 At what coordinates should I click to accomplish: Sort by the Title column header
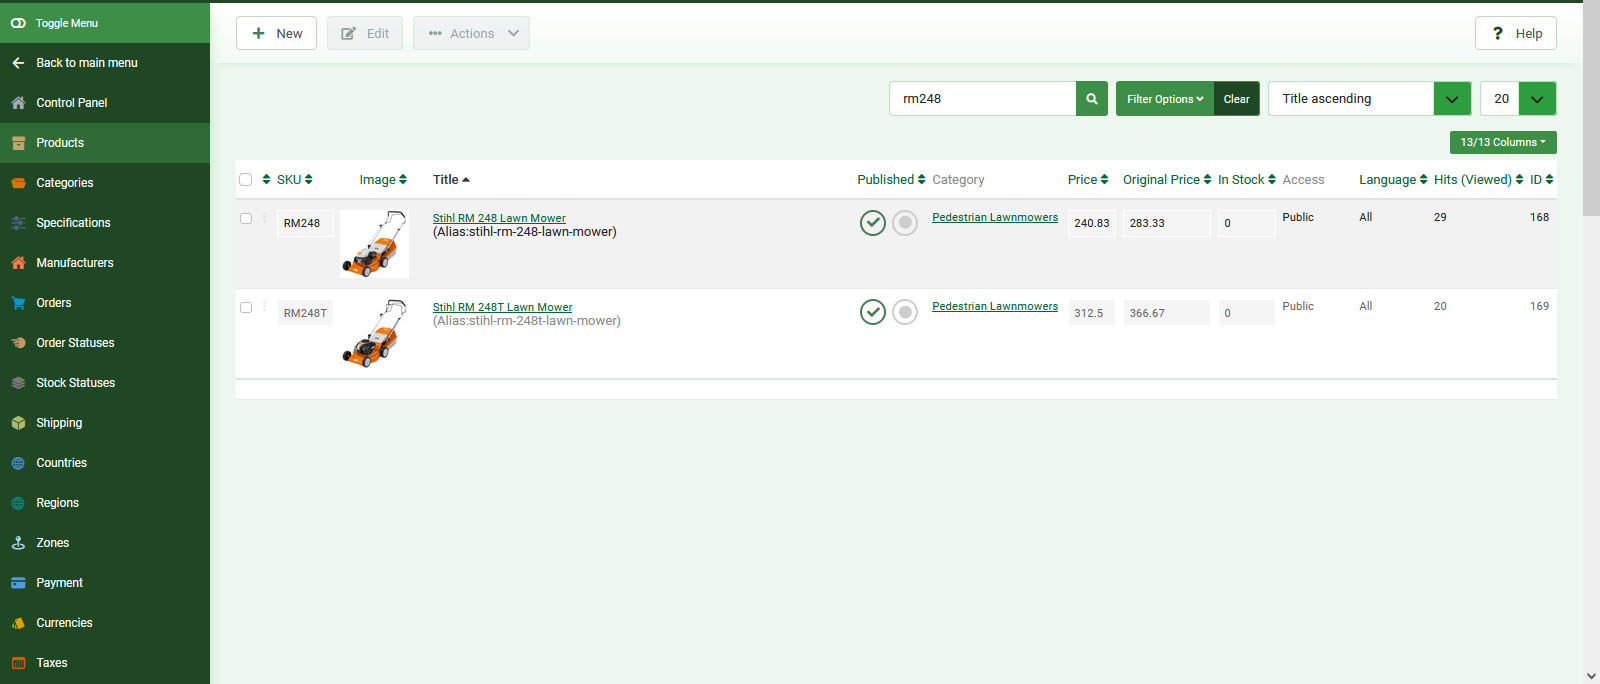pos(451,180)
